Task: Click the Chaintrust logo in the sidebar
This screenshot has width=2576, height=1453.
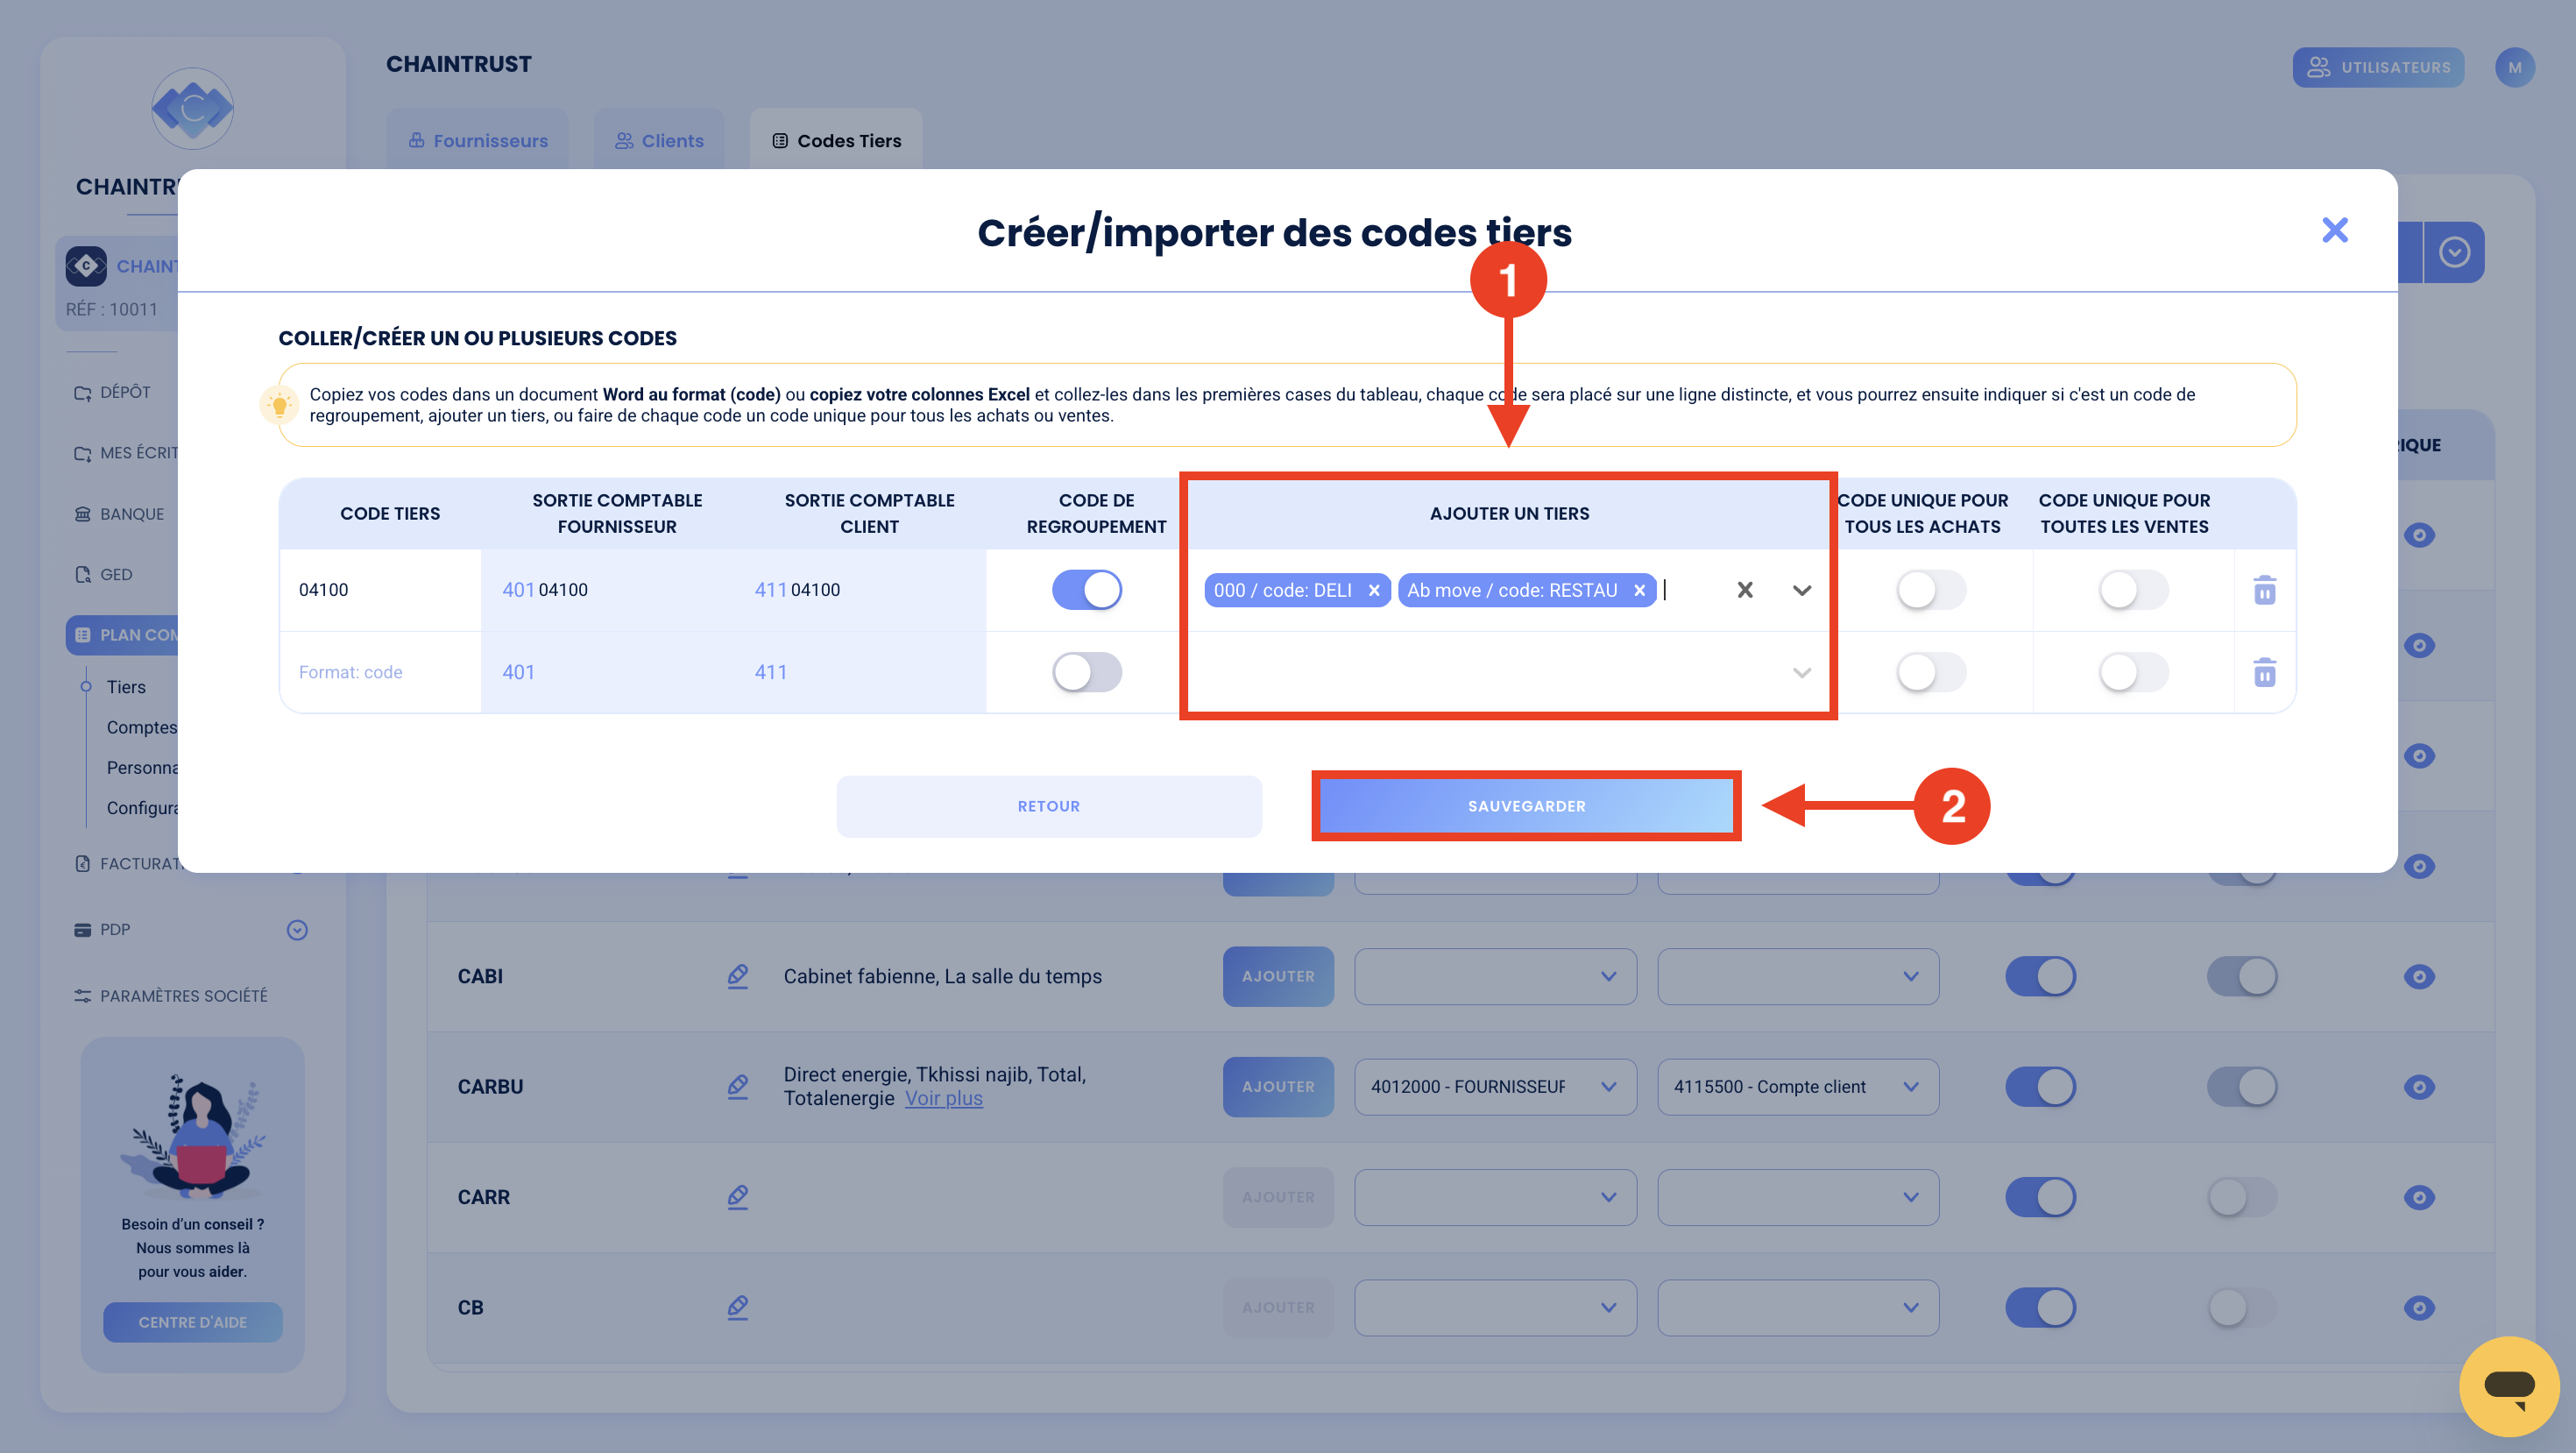Action: 192,108
